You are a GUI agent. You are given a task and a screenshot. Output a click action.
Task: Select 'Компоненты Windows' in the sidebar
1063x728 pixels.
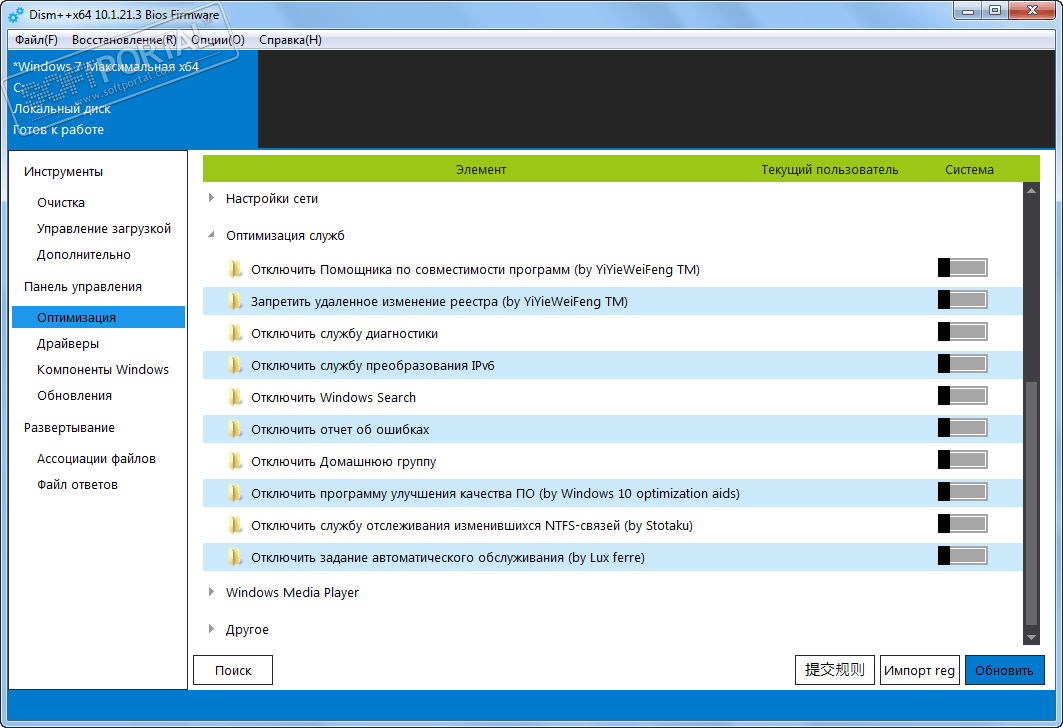pyautogui.click(x=103, y=369)
